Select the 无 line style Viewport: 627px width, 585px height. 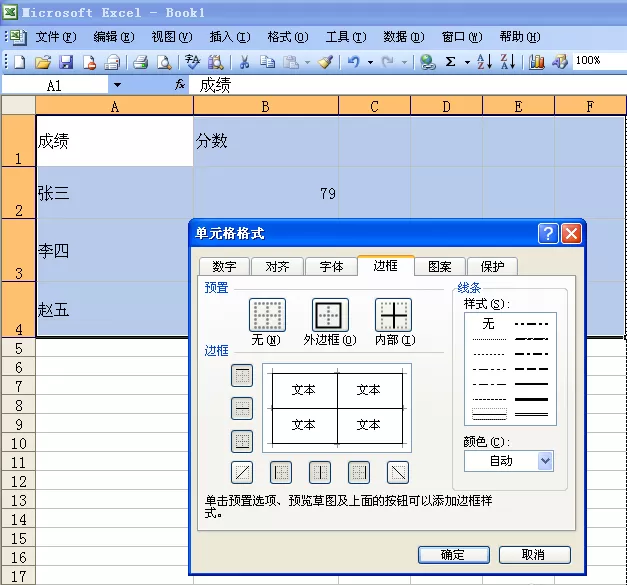tap(489, 323)
